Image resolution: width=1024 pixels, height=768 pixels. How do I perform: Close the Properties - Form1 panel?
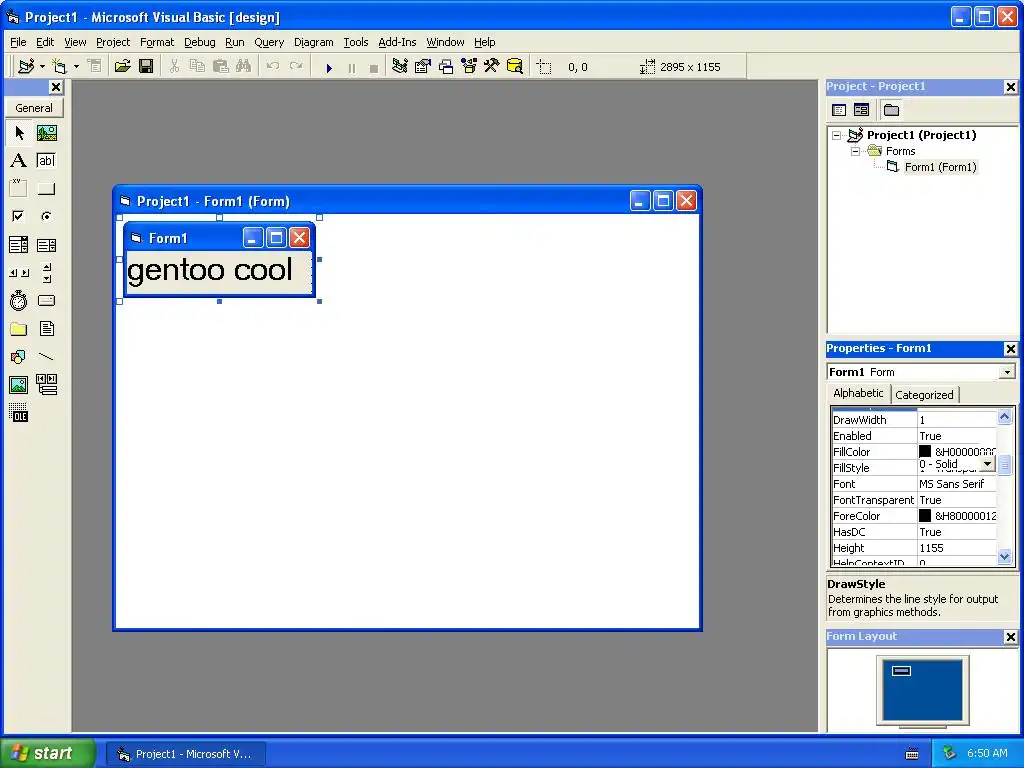click(x=1010, y=349)
